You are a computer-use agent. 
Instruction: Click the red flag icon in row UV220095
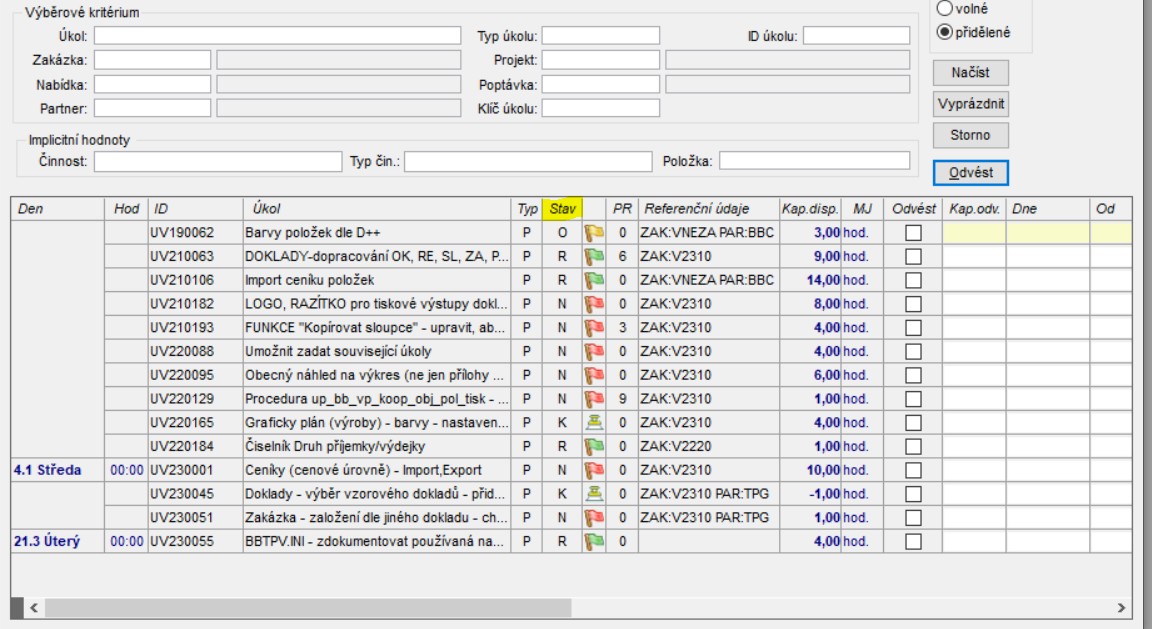(x=594, y=375)
